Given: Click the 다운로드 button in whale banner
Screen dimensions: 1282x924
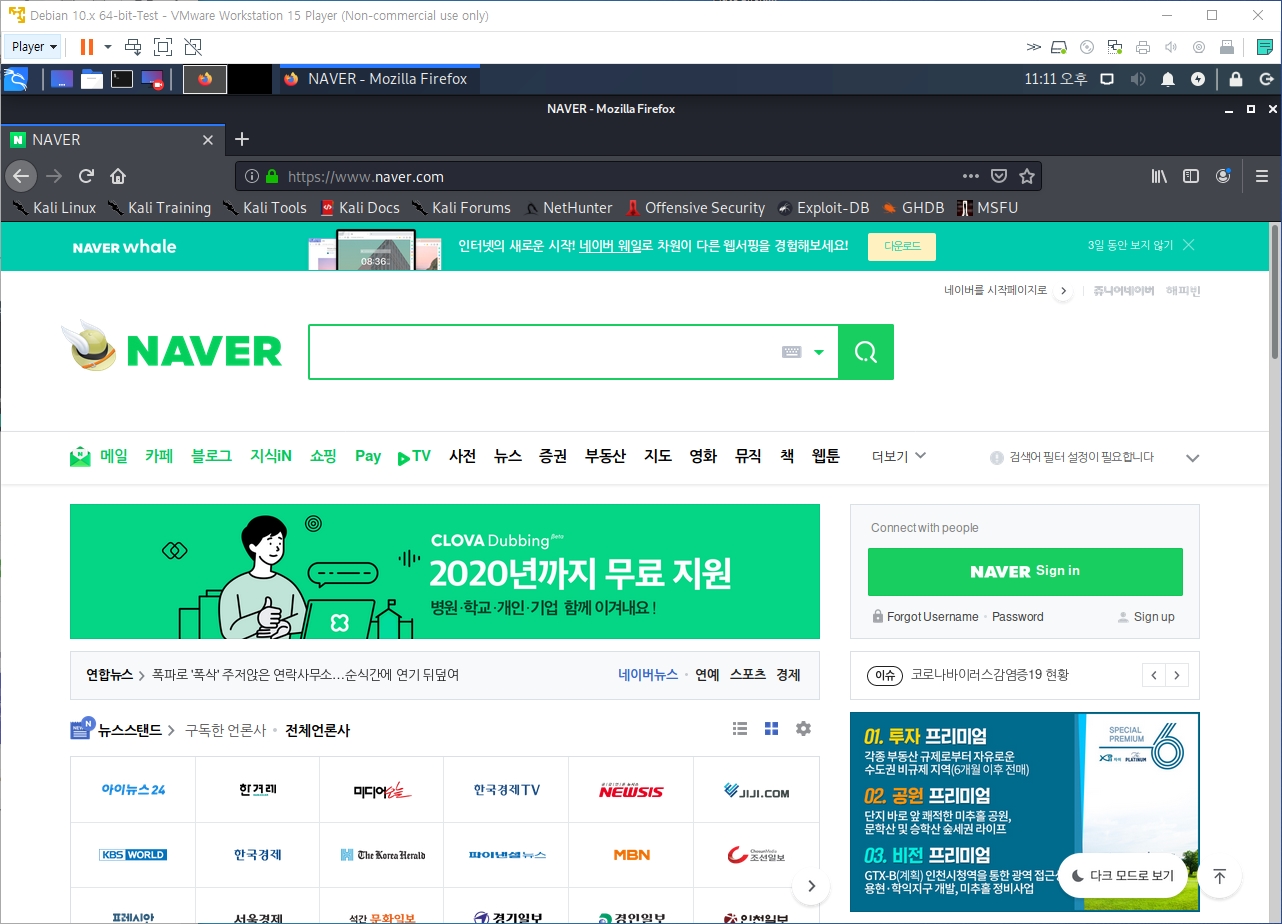Looking at the screenshot, I should [x=902, y=246].
